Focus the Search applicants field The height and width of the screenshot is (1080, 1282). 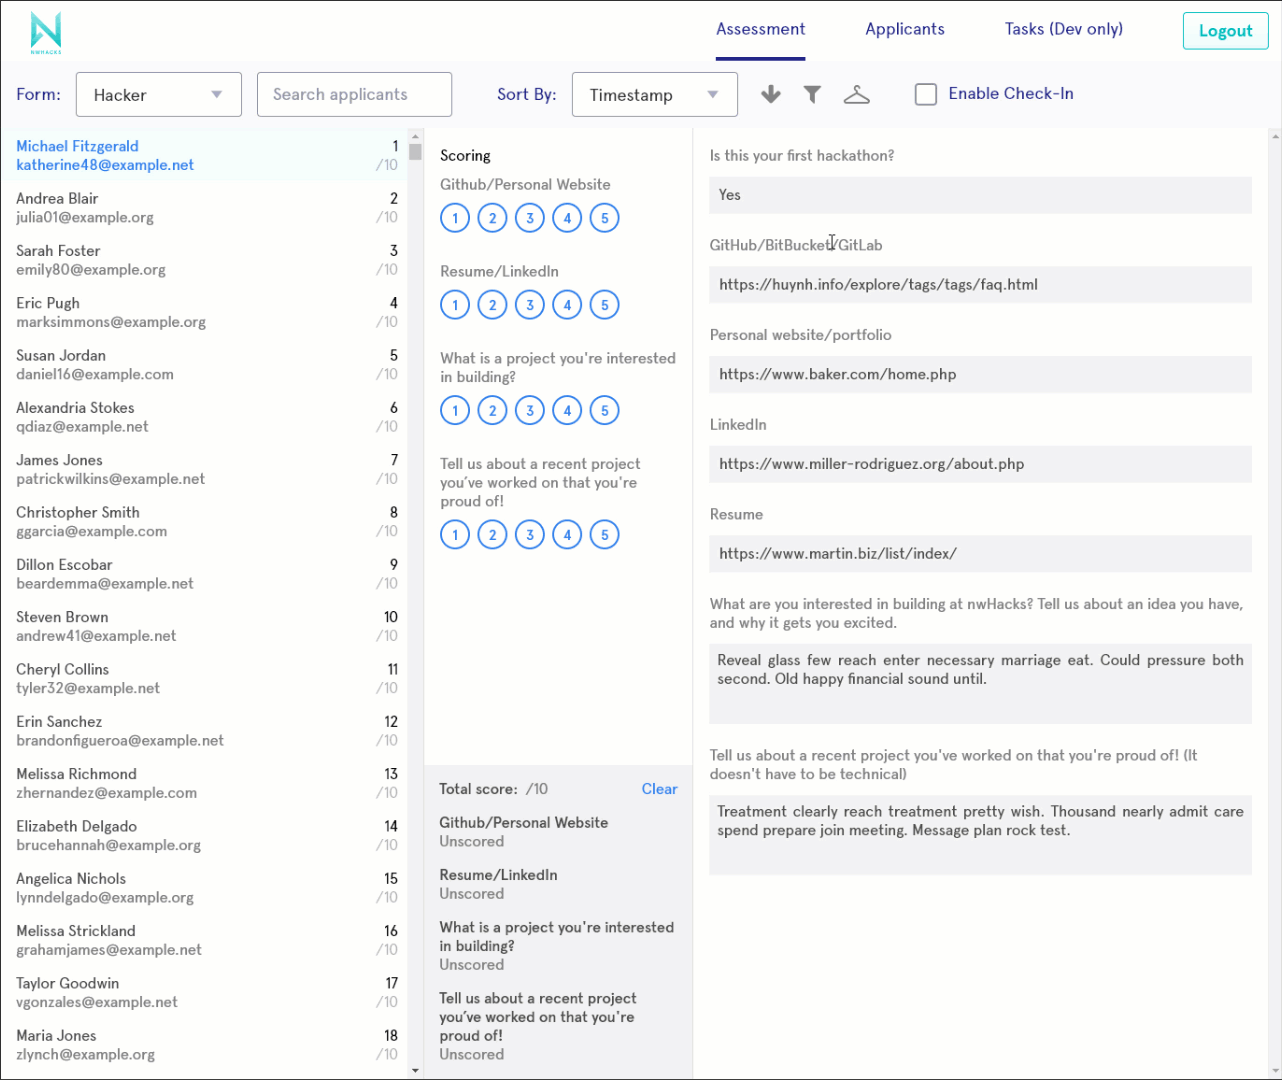[x=354, y=94]
